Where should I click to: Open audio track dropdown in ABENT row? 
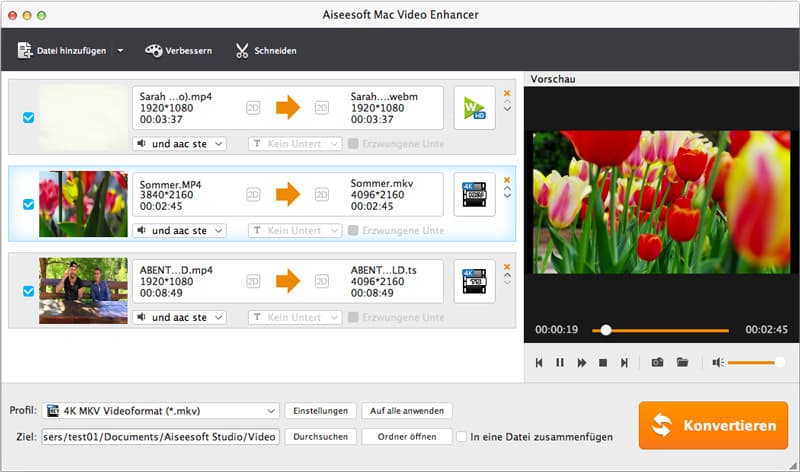[179, 317]
